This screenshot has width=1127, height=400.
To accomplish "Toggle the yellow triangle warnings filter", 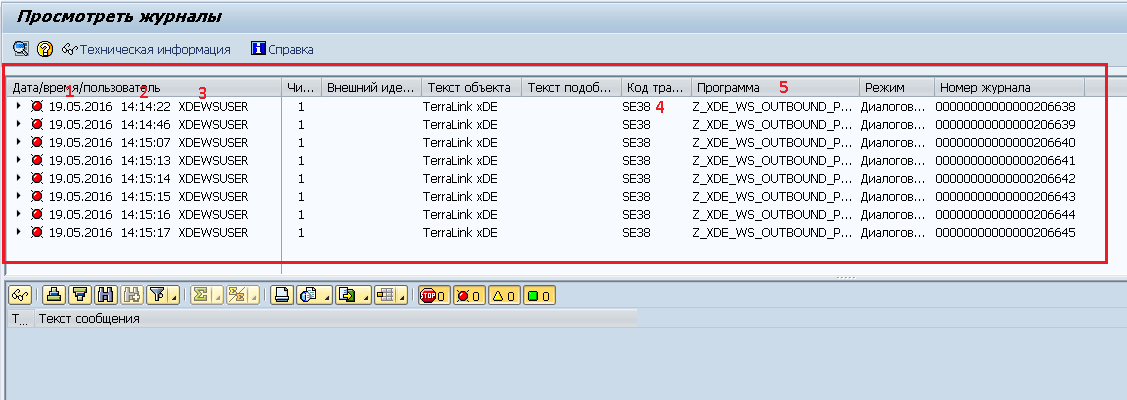I will click(x=502, y=295).
